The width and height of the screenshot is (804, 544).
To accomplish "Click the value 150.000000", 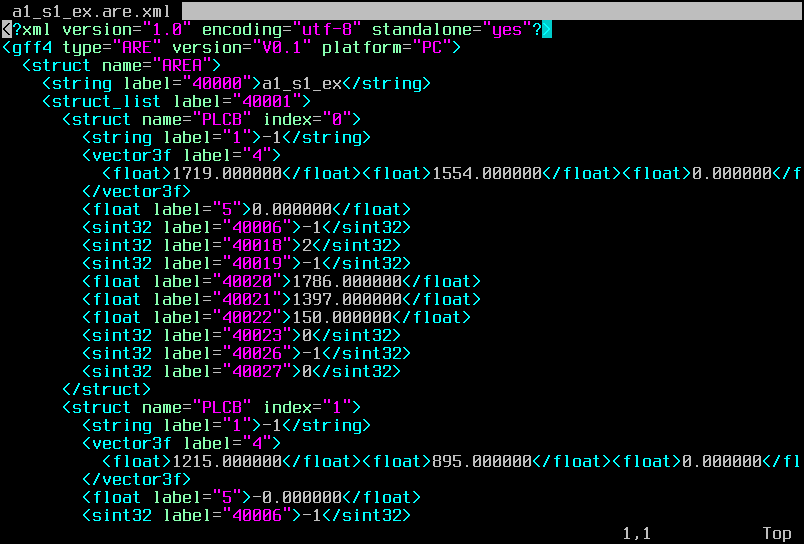I will (342, 317).
